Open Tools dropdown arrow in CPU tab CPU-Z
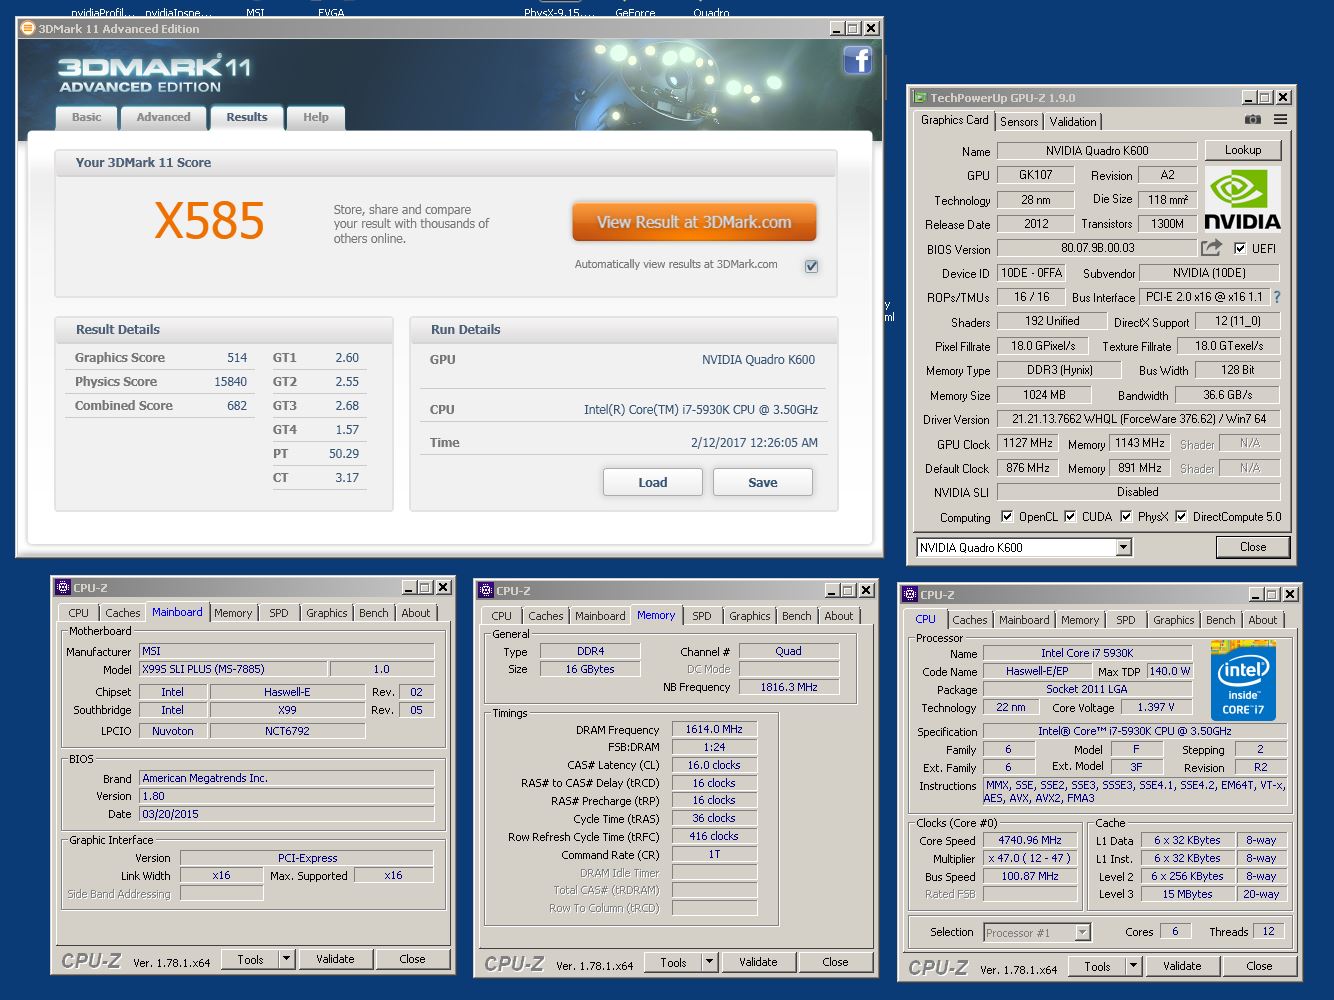The height and width of the screenshot is (1000, 1334). tap(1133, 966)
